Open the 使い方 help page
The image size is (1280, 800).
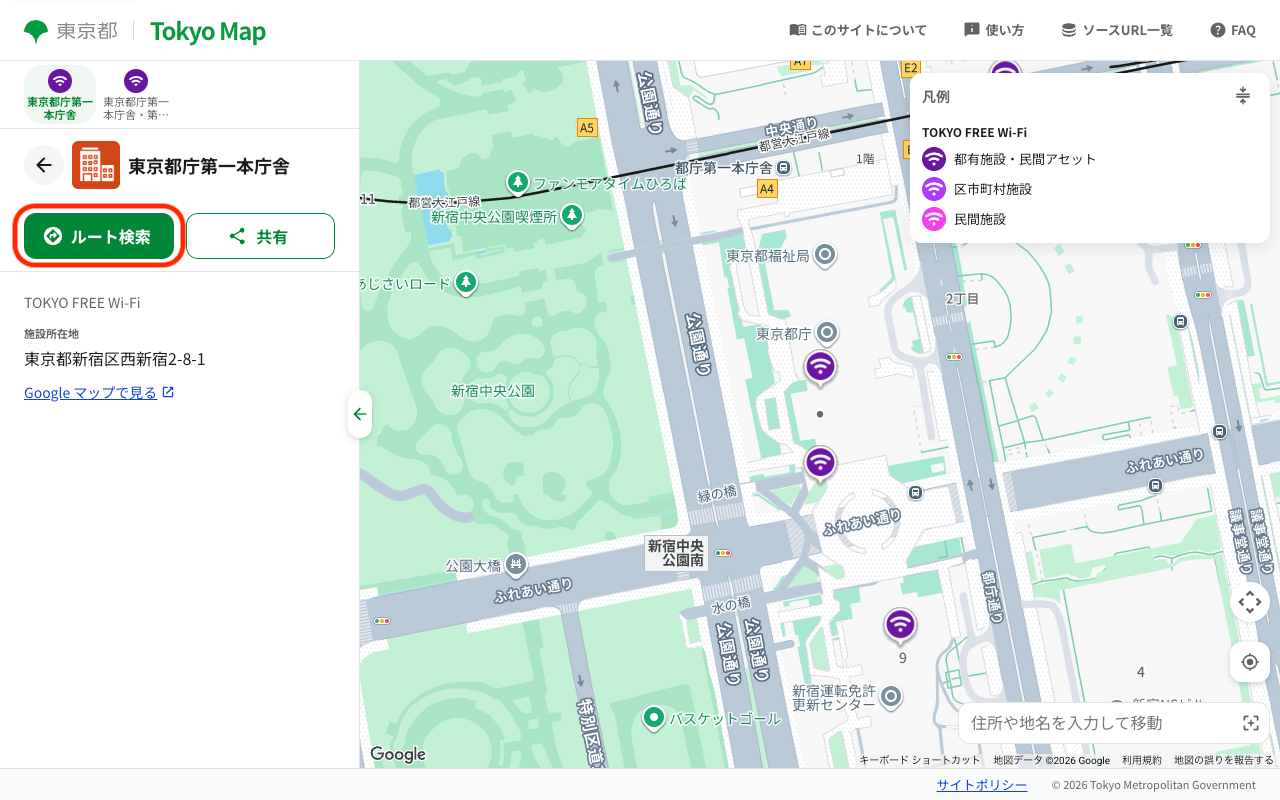(x=994, y=30)
